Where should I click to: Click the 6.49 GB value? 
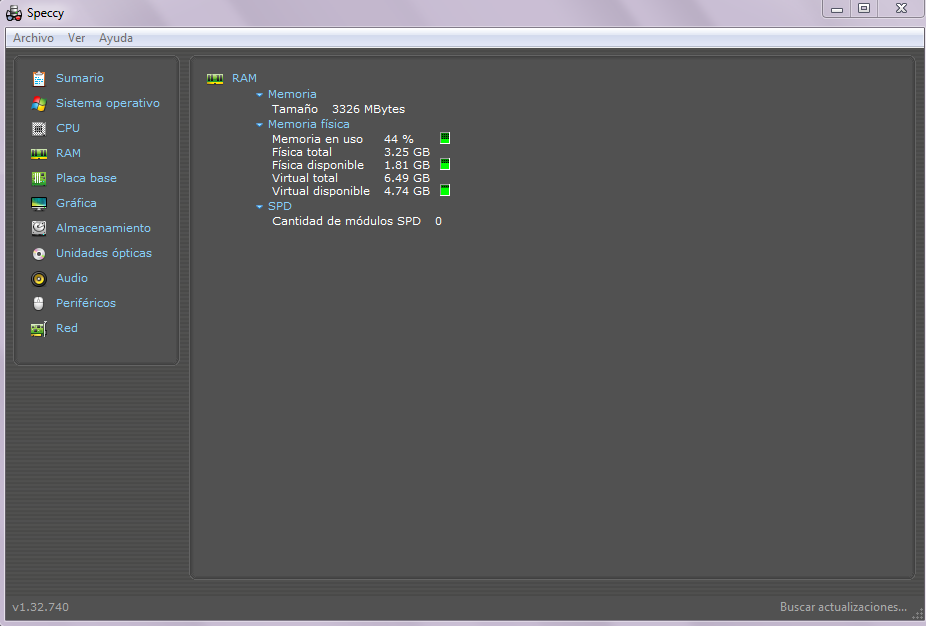(407, 178)
